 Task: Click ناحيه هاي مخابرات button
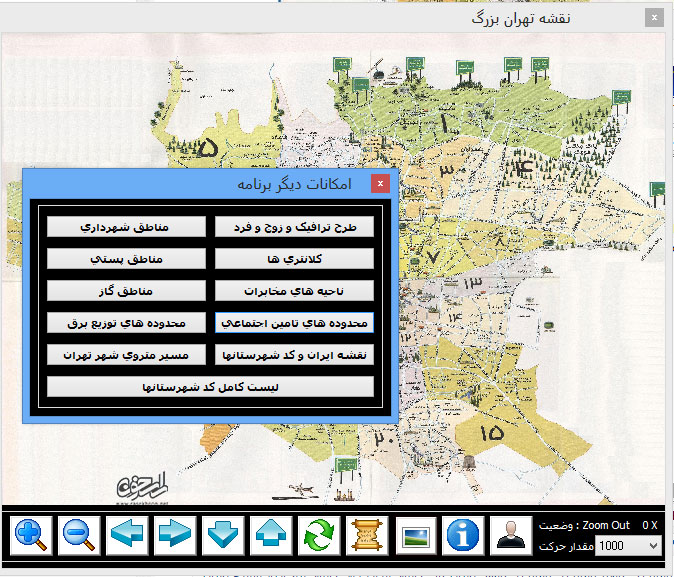pos(294,291)
